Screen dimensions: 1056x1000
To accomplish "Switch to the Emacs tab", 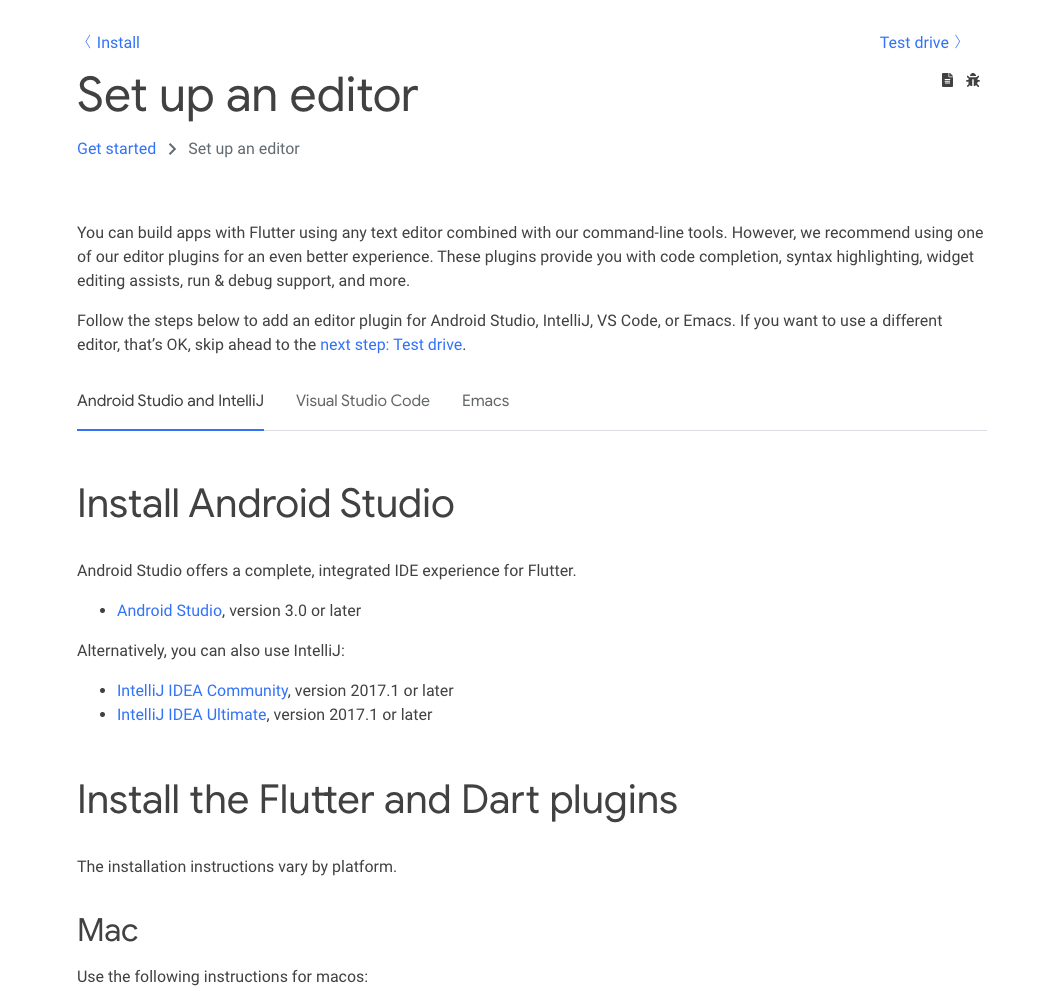I will [x=486, y=401].
